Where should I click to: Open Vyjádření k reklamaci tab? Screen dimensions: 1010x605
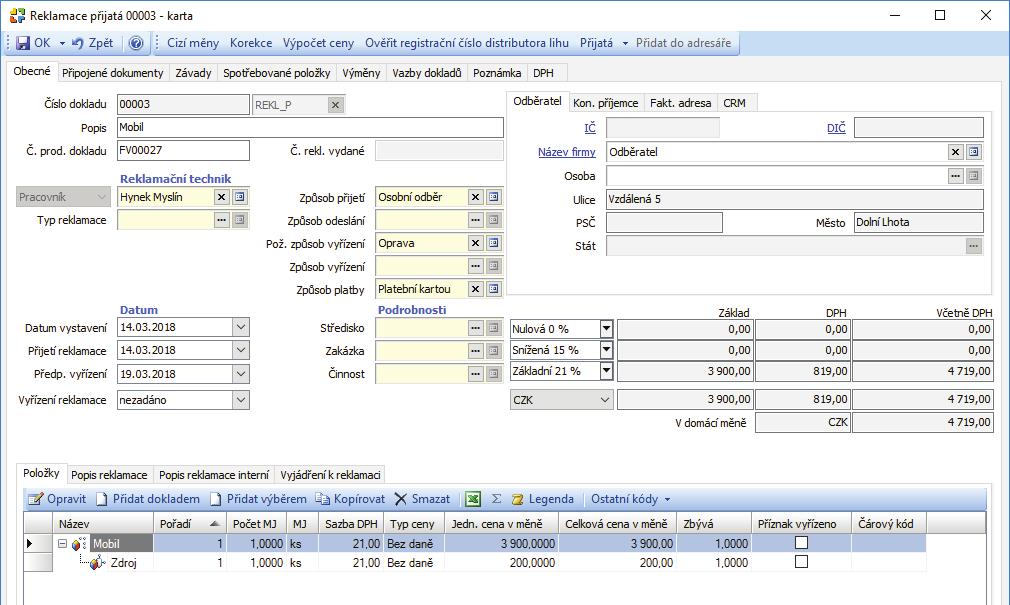[x=330, y=475]
